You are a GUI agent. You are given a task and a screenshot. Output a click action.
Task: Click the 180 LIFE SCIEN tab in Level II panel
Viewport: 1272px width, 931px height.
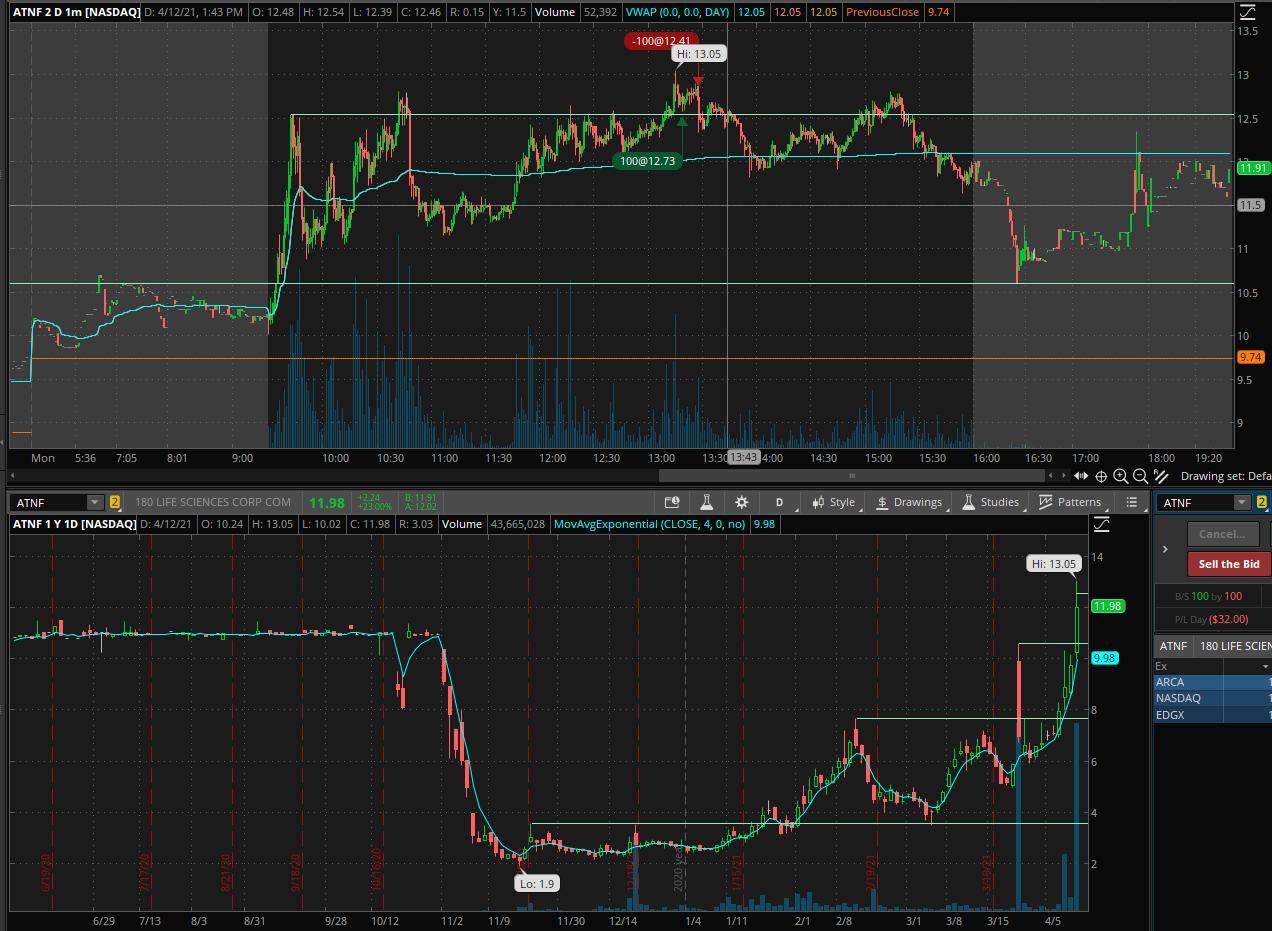click(x=1234, y=646)
